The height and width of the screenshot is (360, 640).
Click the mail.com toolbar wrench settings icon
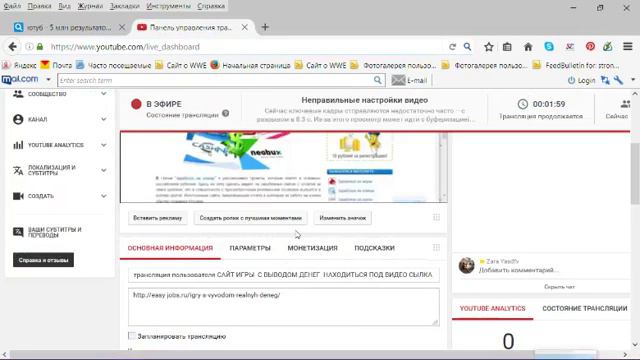[618, 80]
